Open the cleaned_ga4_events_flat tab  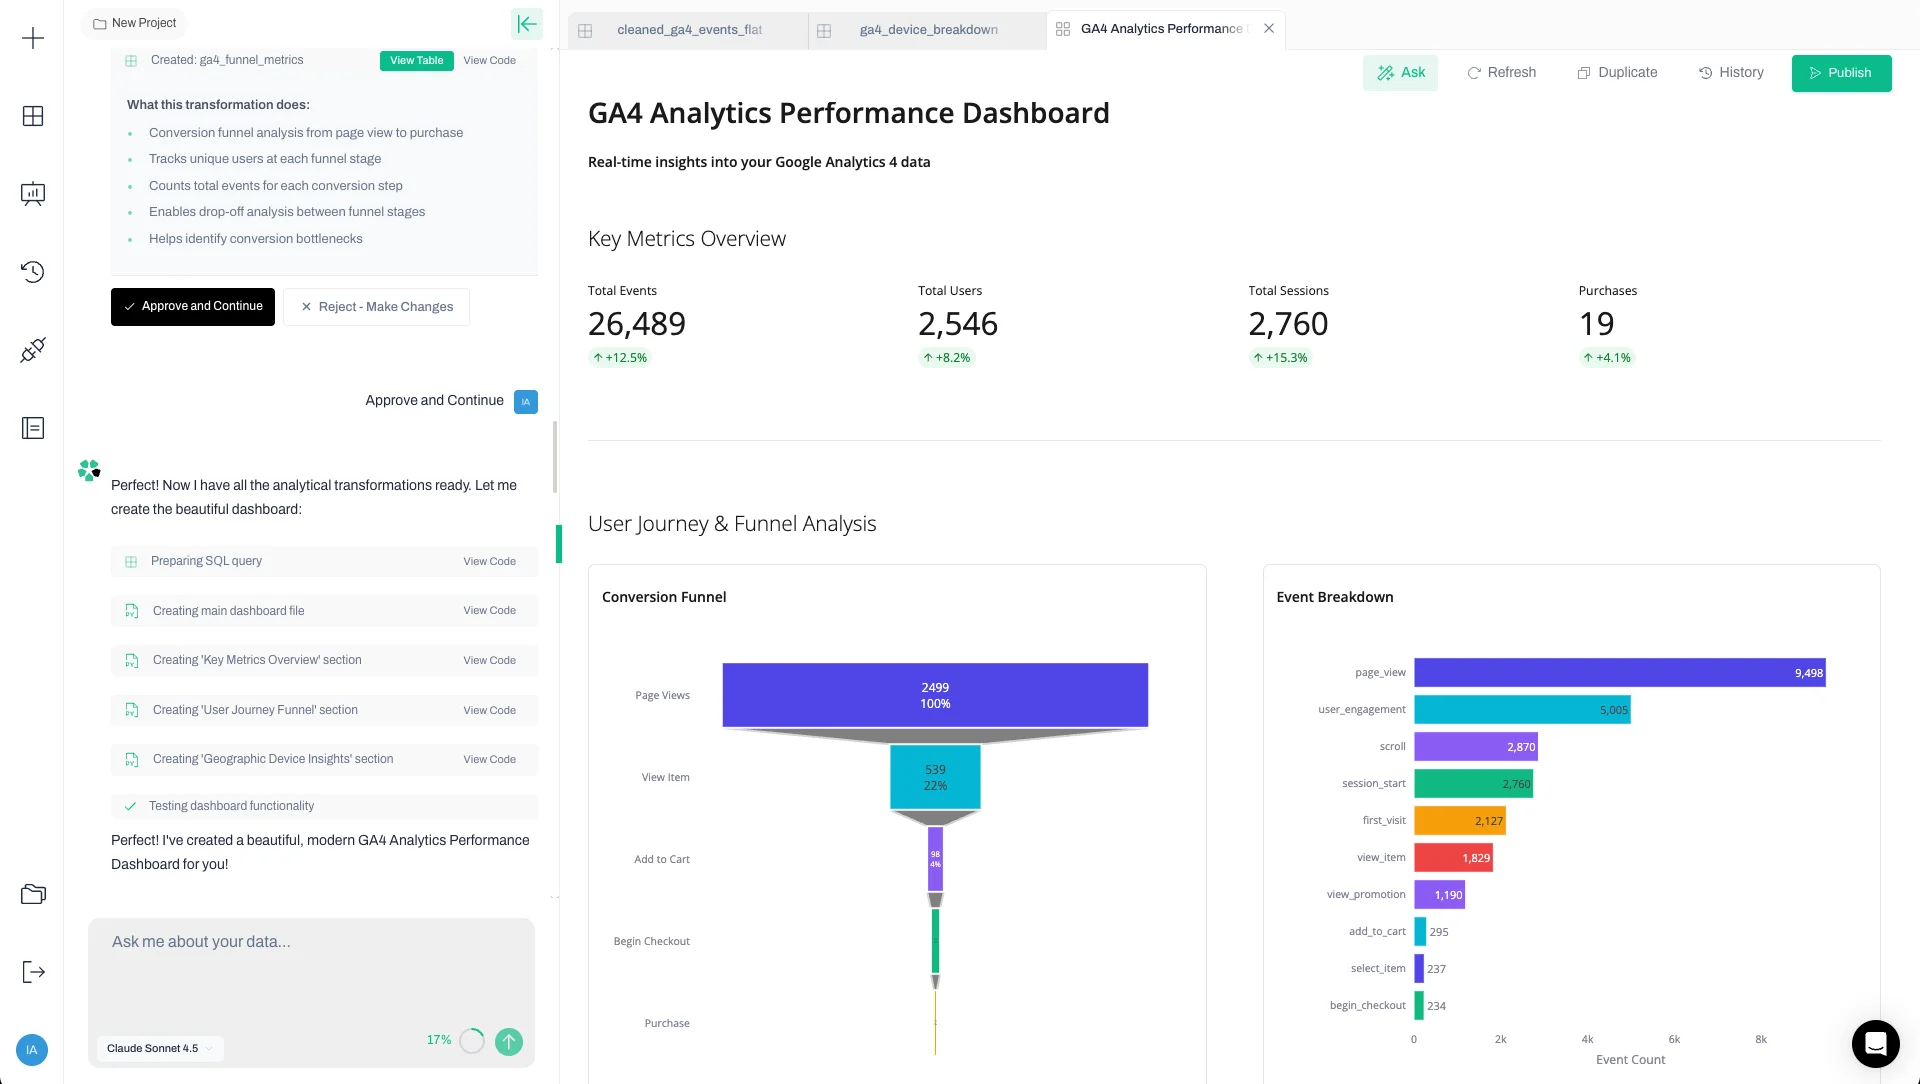690,30
